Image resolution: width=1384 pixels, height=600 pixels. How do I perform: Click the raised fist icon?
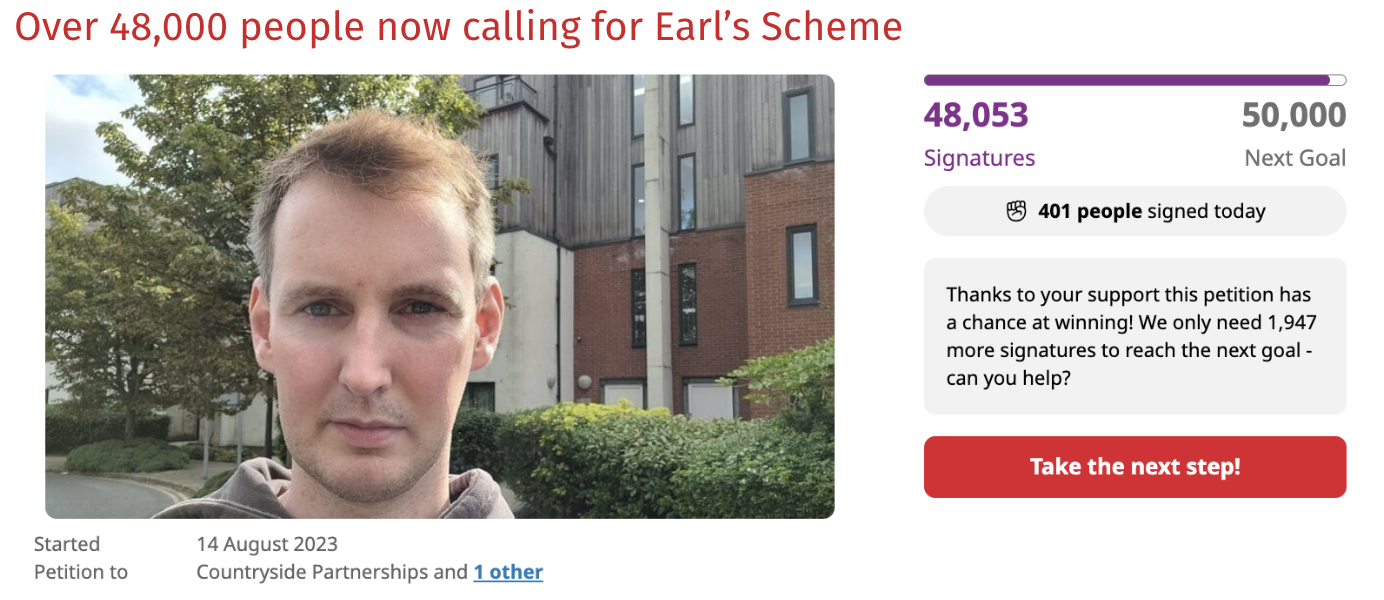[x=1016, y=211]
